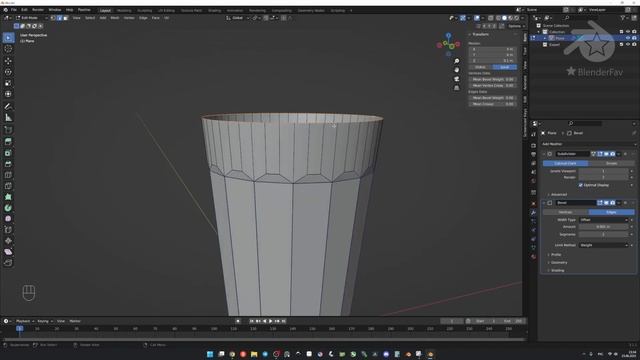Viewport: 640px width, 360px height.
Task: Open the Blender logo app menu
Action: (x=5, y=9)
